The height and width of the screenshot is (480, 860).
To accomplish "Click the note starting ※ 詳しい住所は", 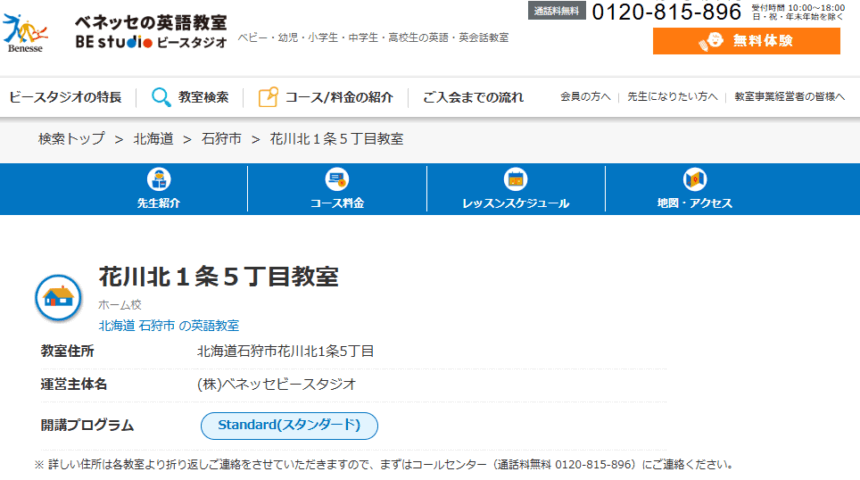I will (384, 465).
